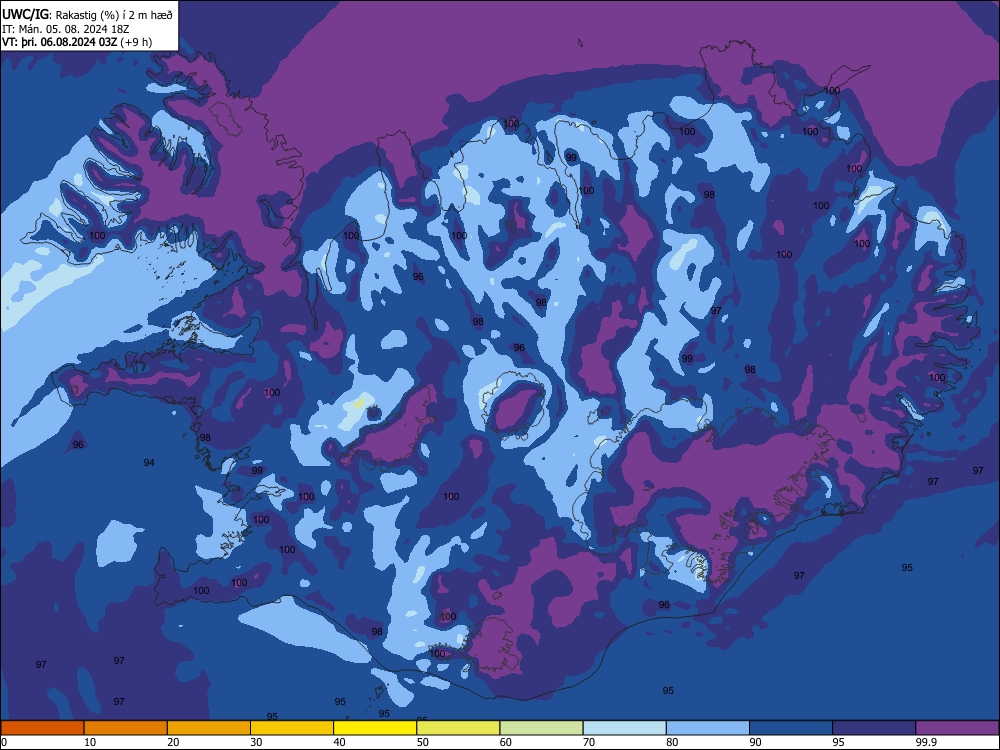Click the purple above-99.9 legend swatch

point(957,728)
